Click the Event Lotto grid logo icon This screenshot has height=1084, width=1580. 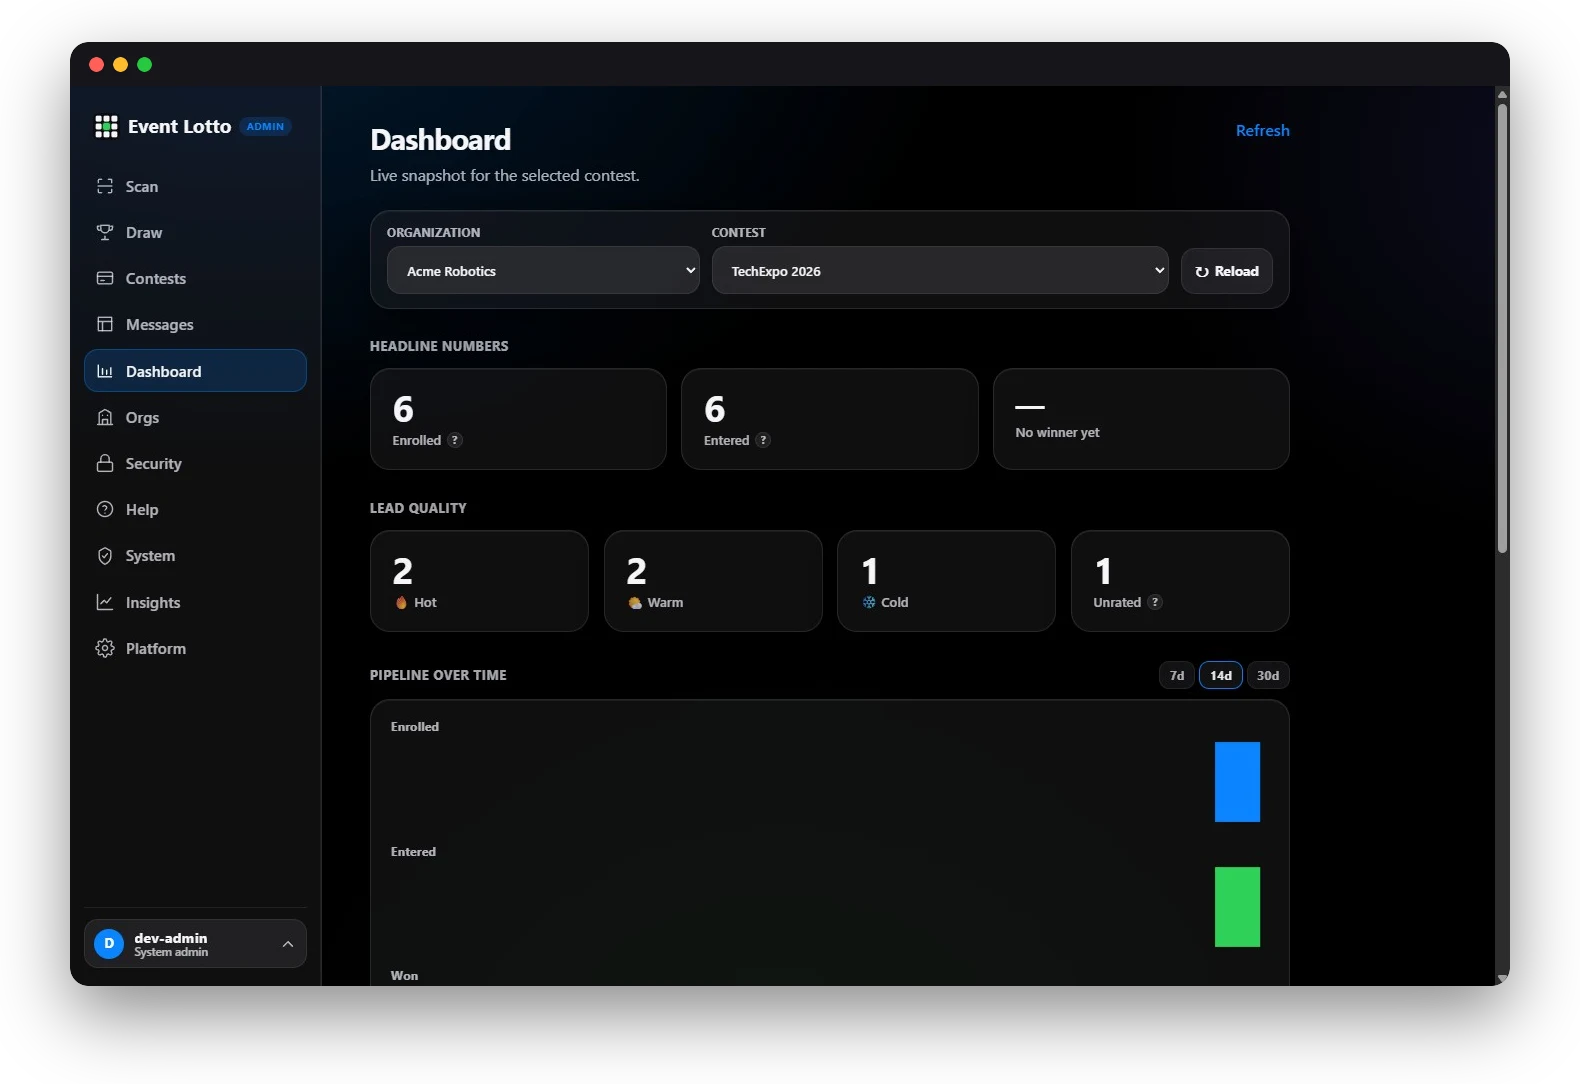pyautogui.click(x=106, y=126)
